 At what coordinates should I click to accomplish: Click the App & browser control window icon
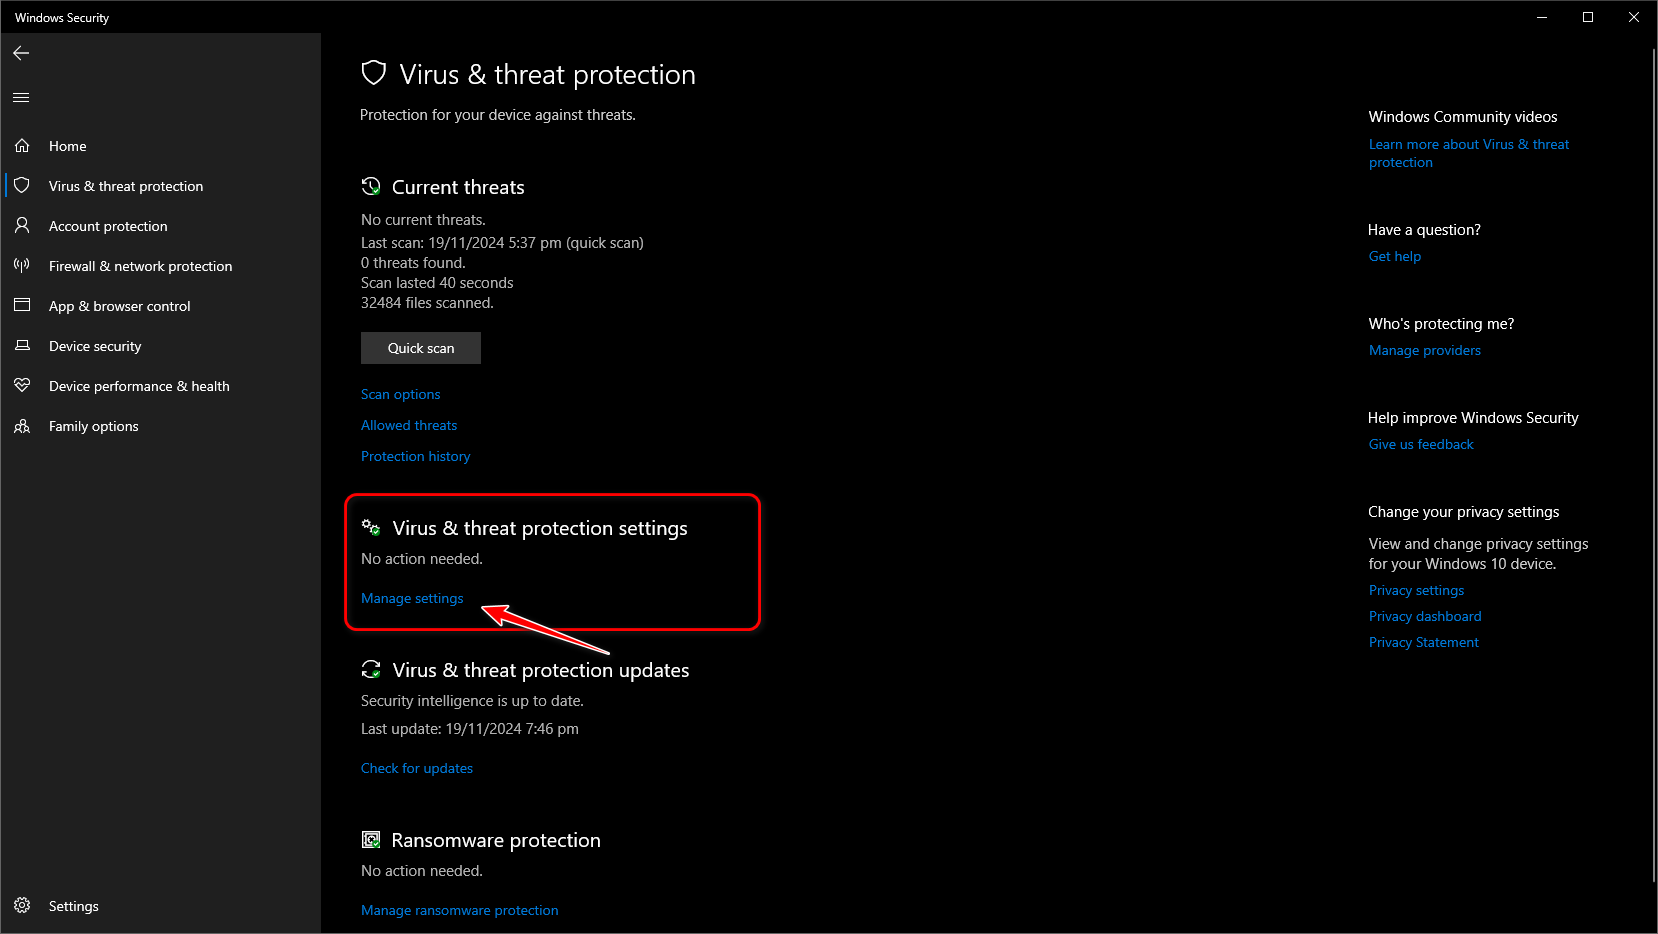coord(22,305)
